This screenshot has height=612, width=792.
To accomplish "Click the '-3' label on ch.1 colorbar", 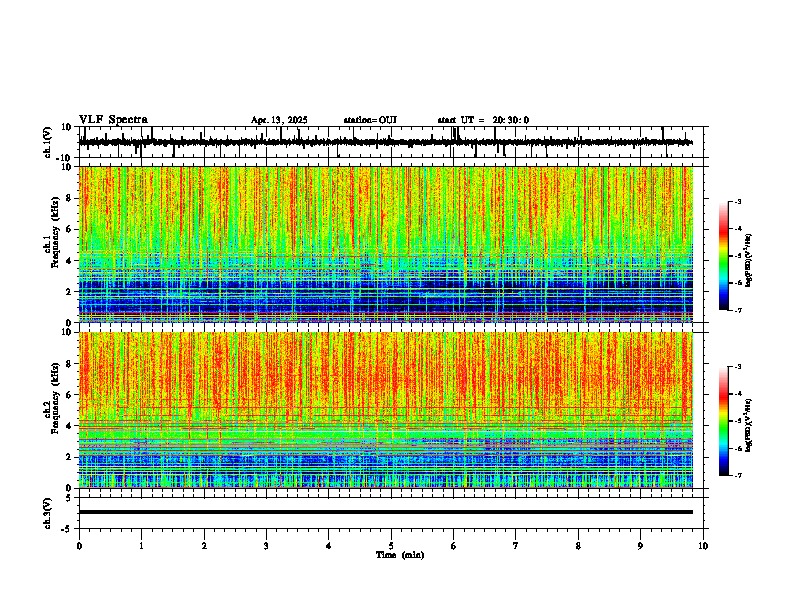I will tap(737, 201).
